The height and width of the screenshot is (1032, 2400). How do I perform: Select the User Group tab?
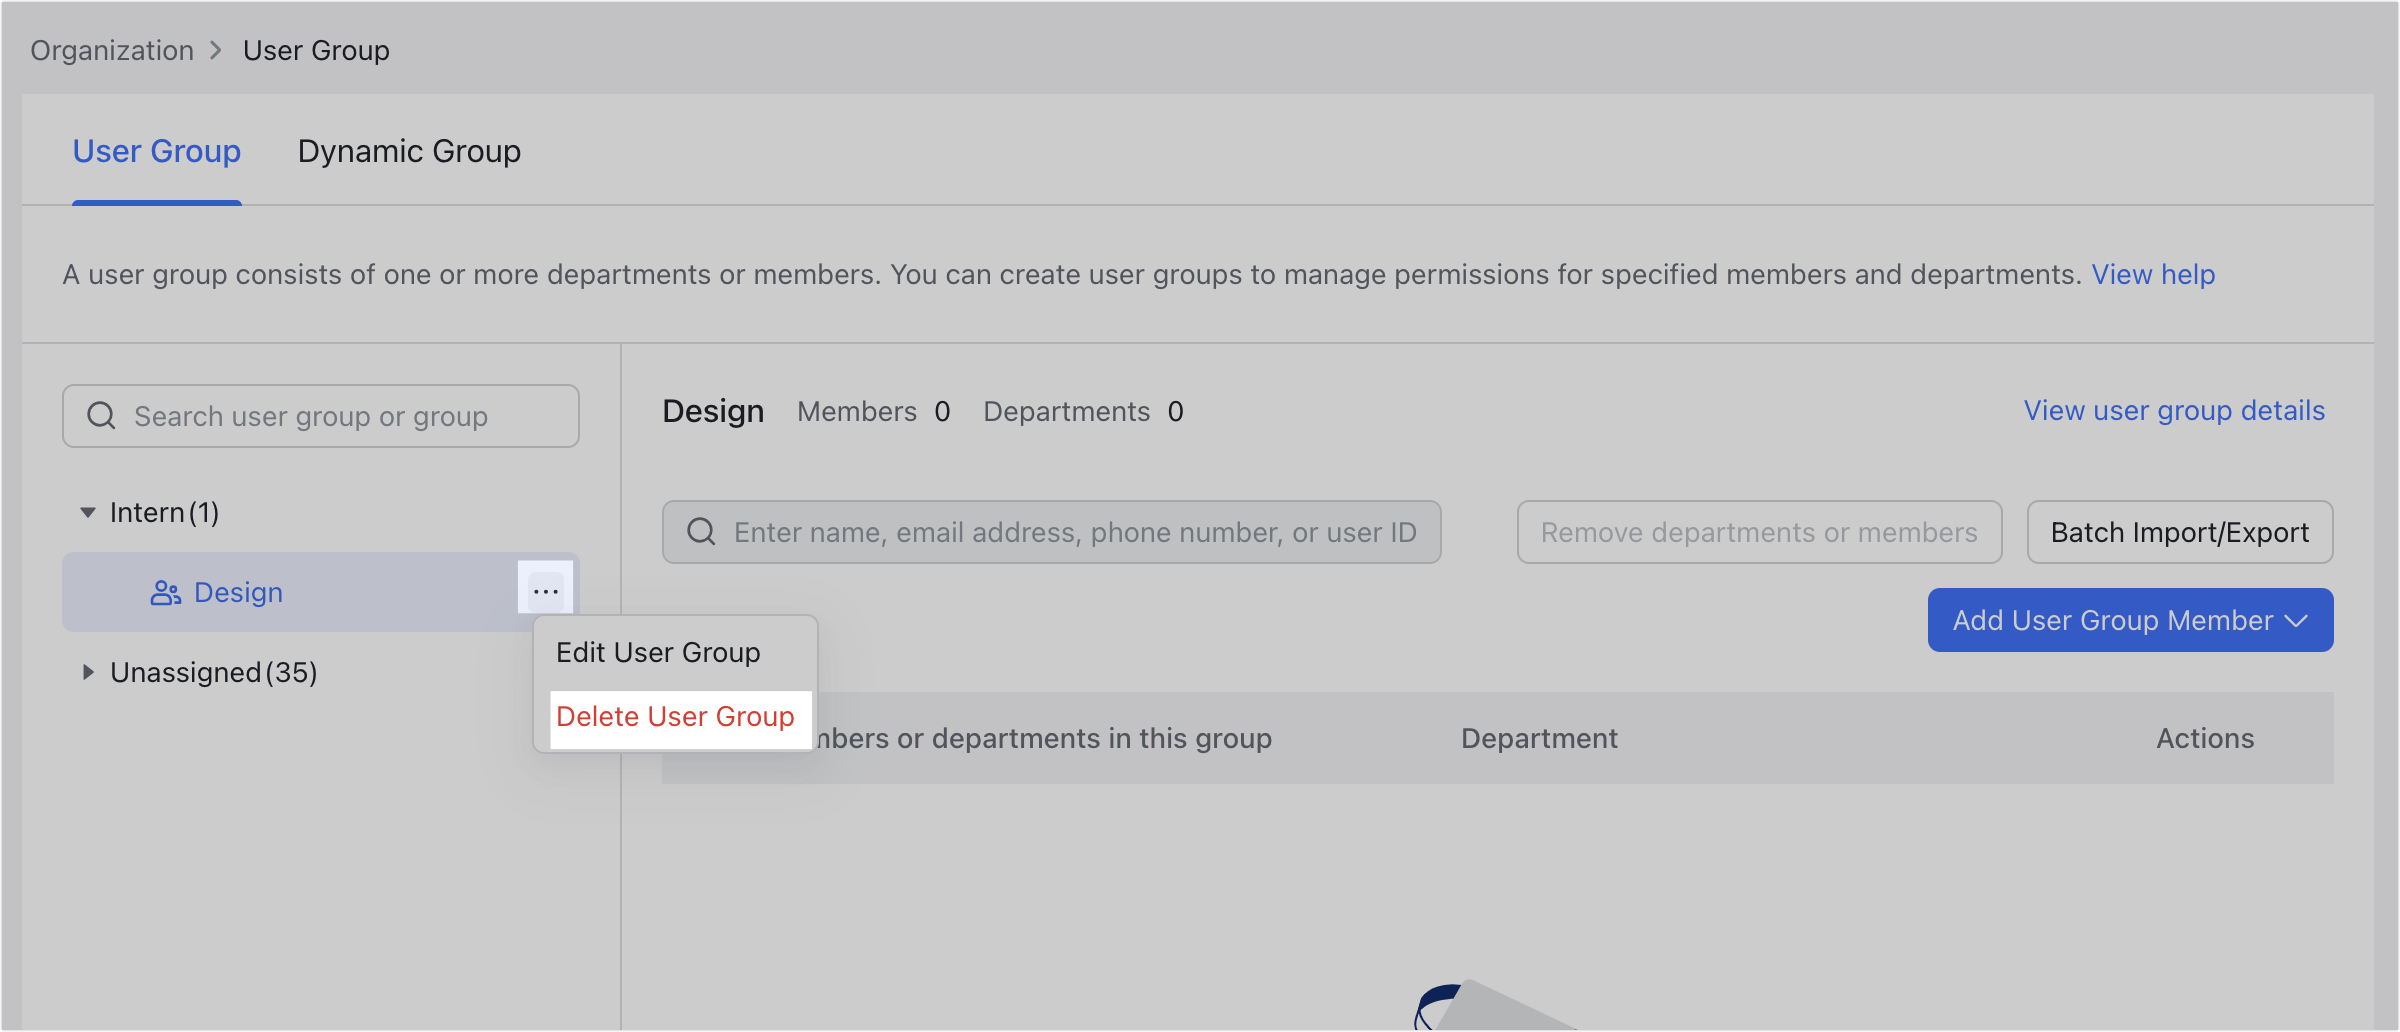[156, 151]
